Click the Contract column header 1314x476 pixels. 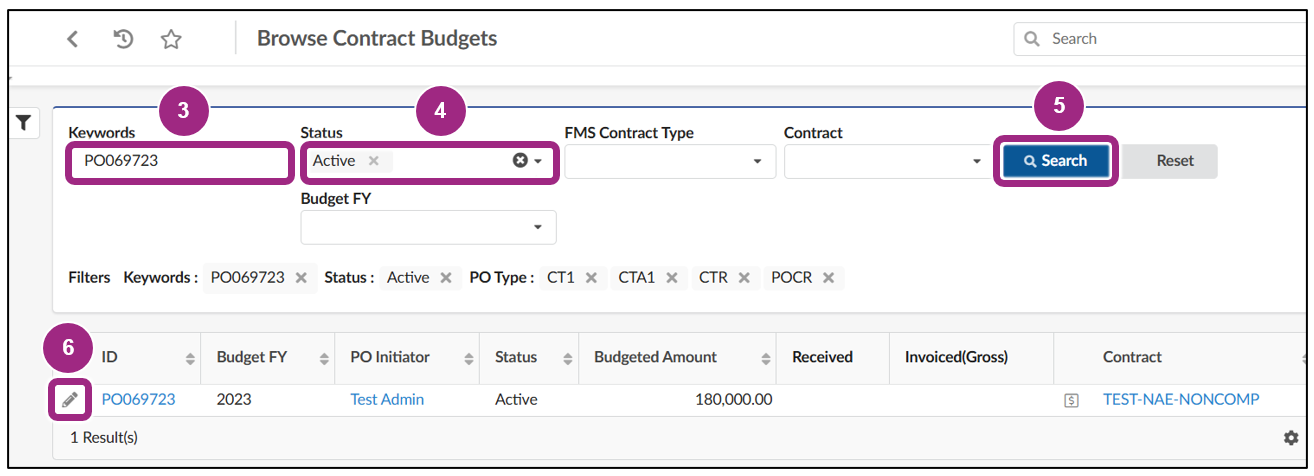(1132, 357)
